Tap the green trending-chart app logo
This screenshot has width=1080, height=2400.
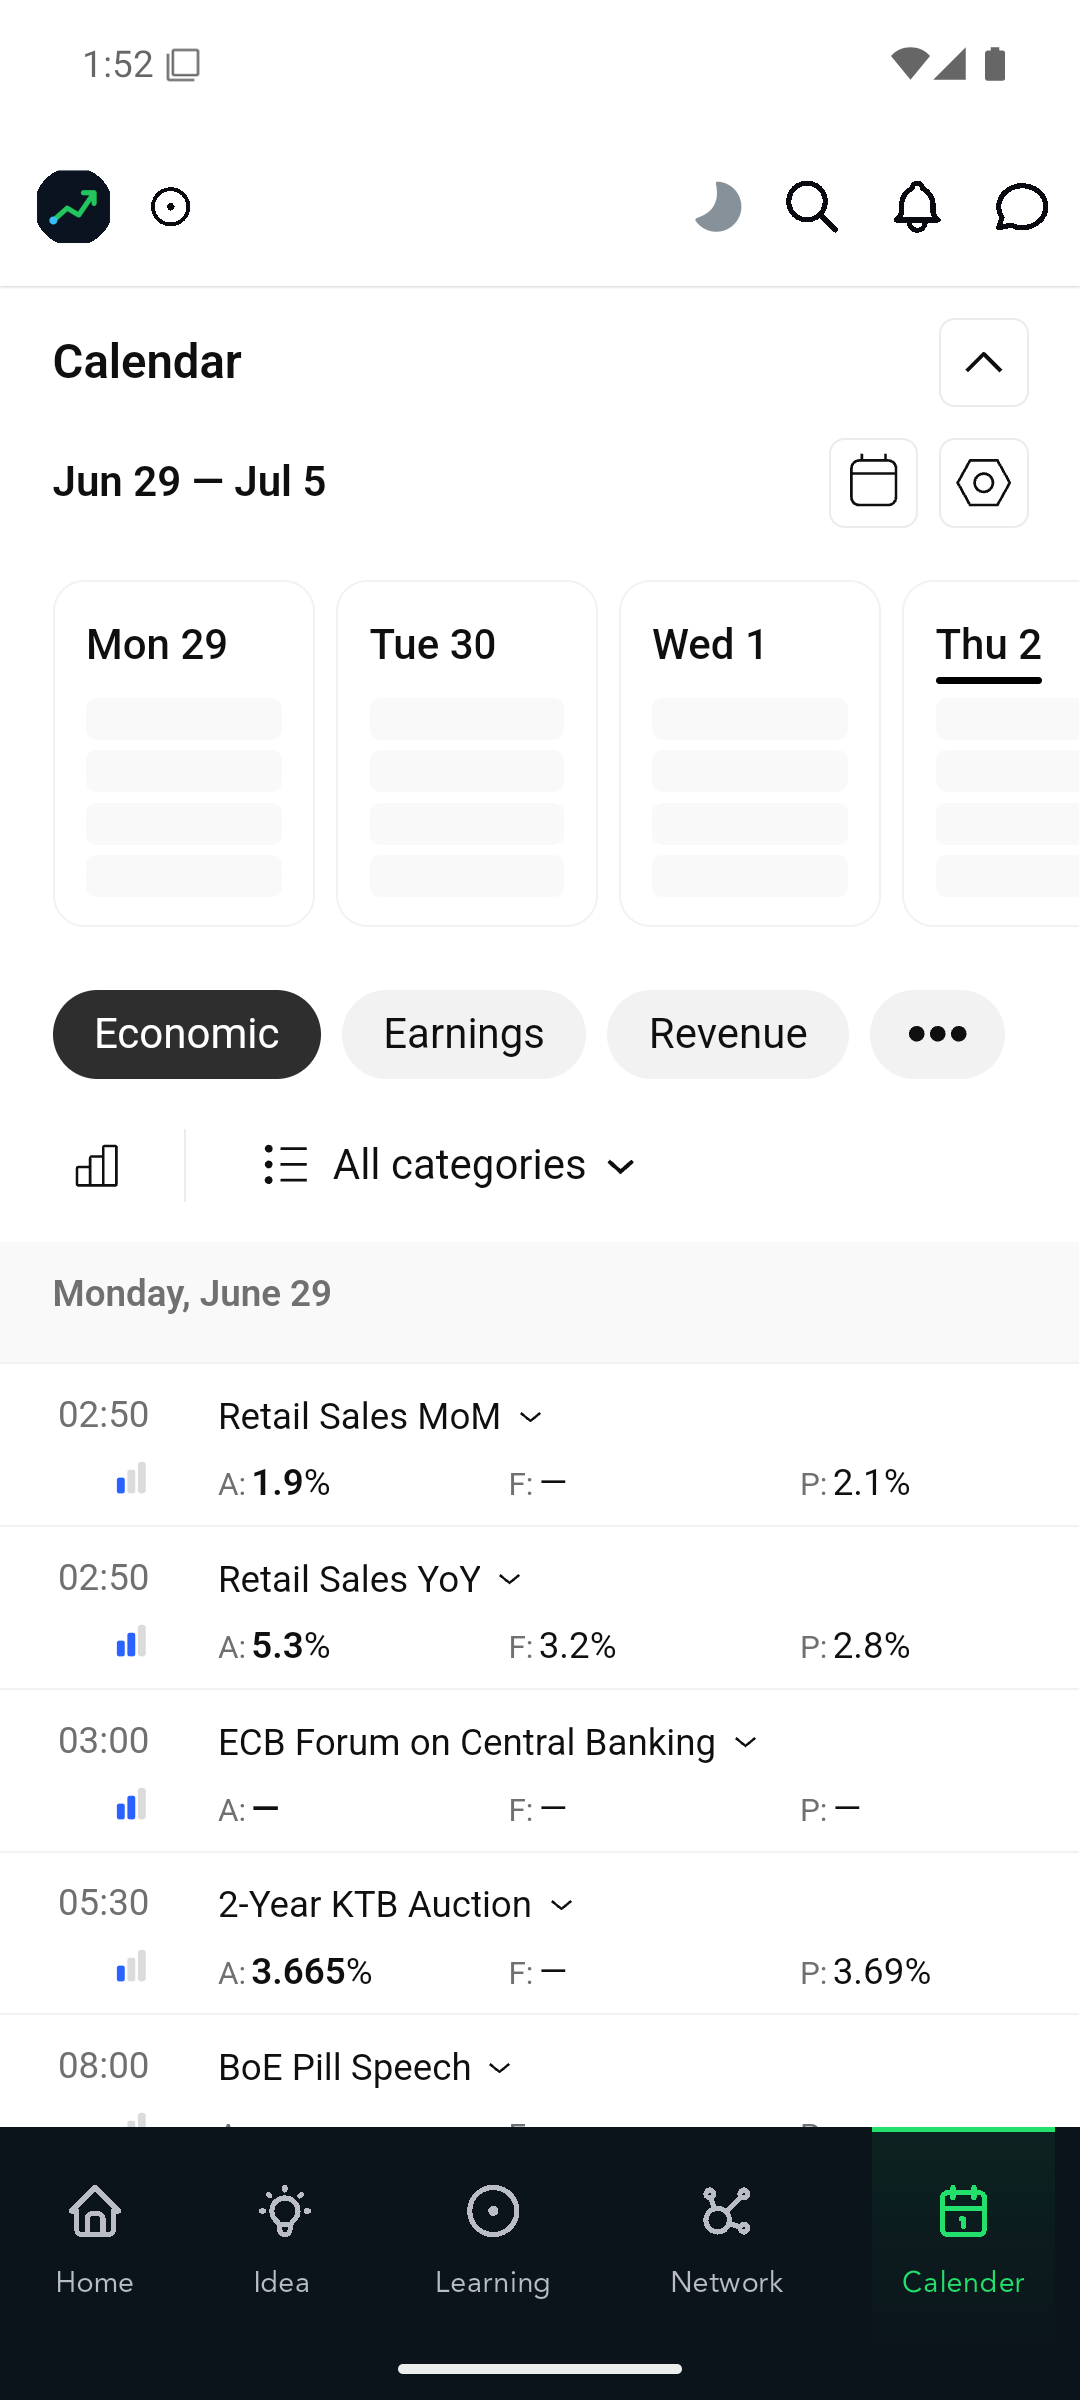[x=73, y=207]
